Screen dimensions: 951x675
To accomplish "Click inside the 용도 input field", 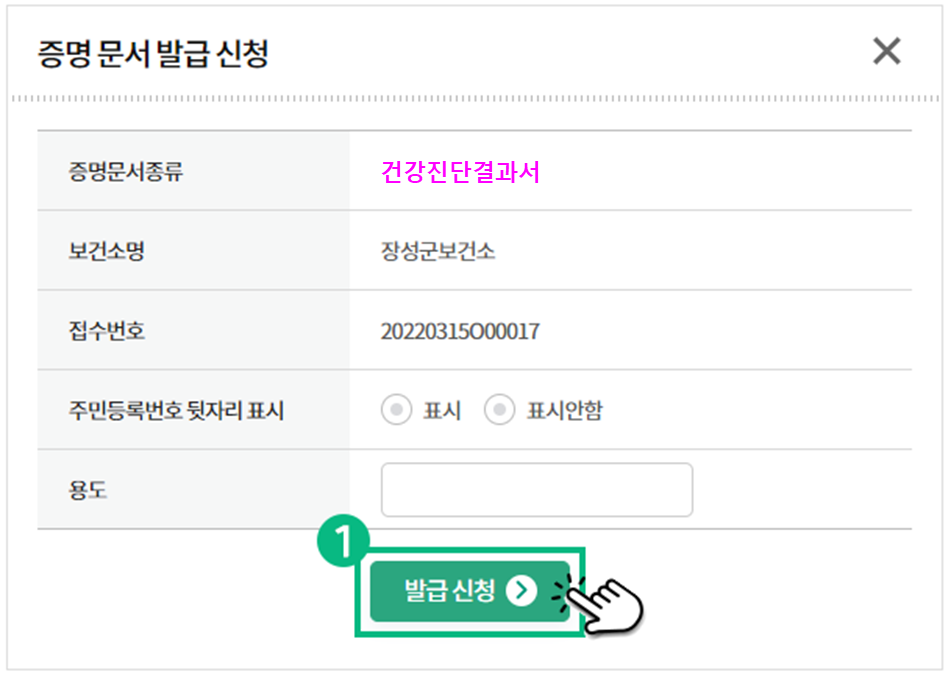I will pyautogui.click(x=537, y=490).
